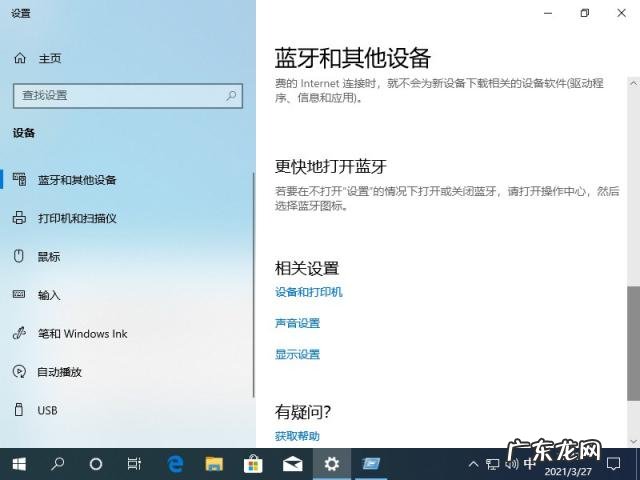Open Task View on taskbar
This screenshot has width=640, height=480.
point(134,464)
